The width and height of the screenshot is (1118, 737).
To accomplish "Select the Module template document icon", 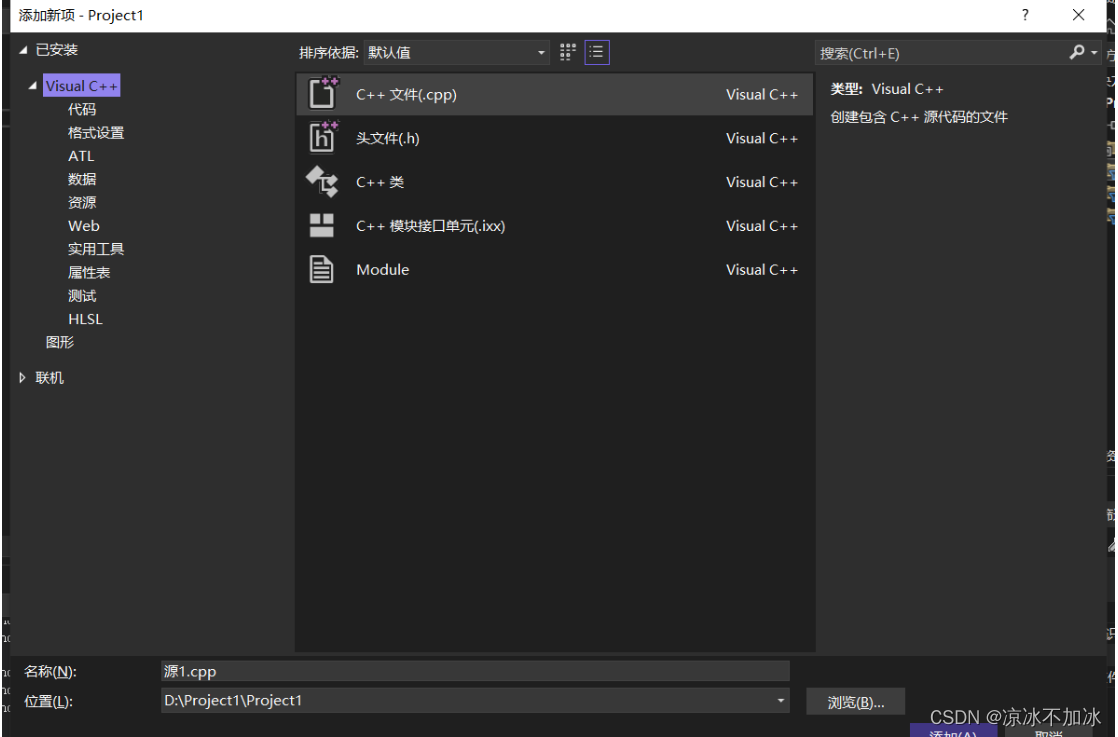I will (x=322, y=269).
